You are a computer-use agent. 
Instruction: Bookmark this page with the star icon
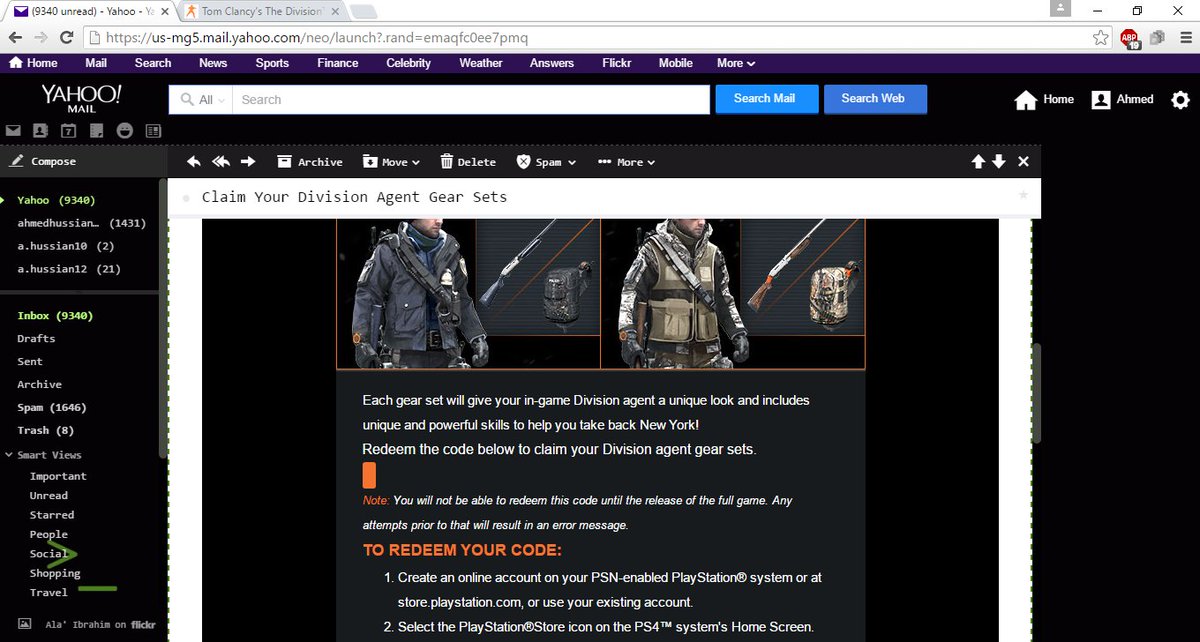(1100, 38)
